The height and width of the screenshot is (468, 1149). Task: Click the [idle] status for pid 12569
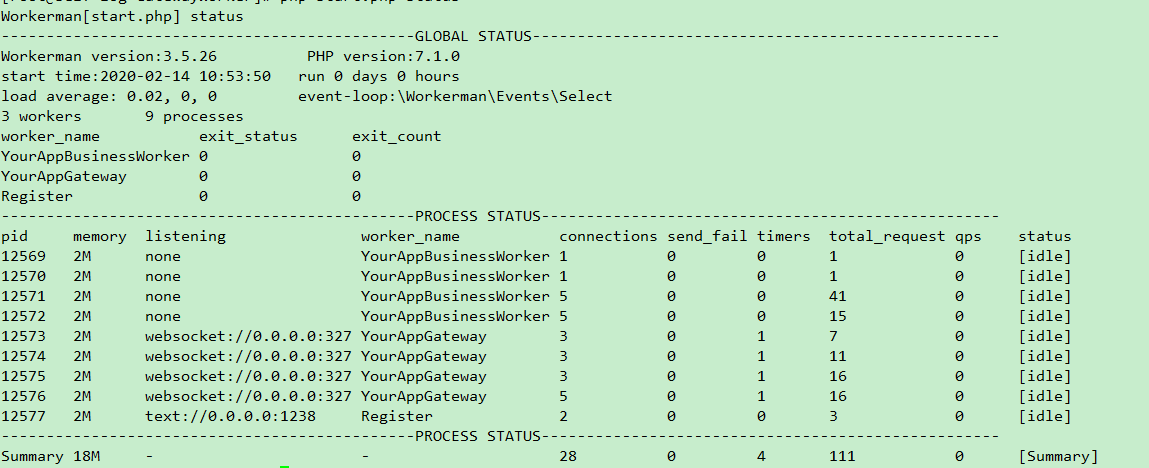[x=1044, y=256]
